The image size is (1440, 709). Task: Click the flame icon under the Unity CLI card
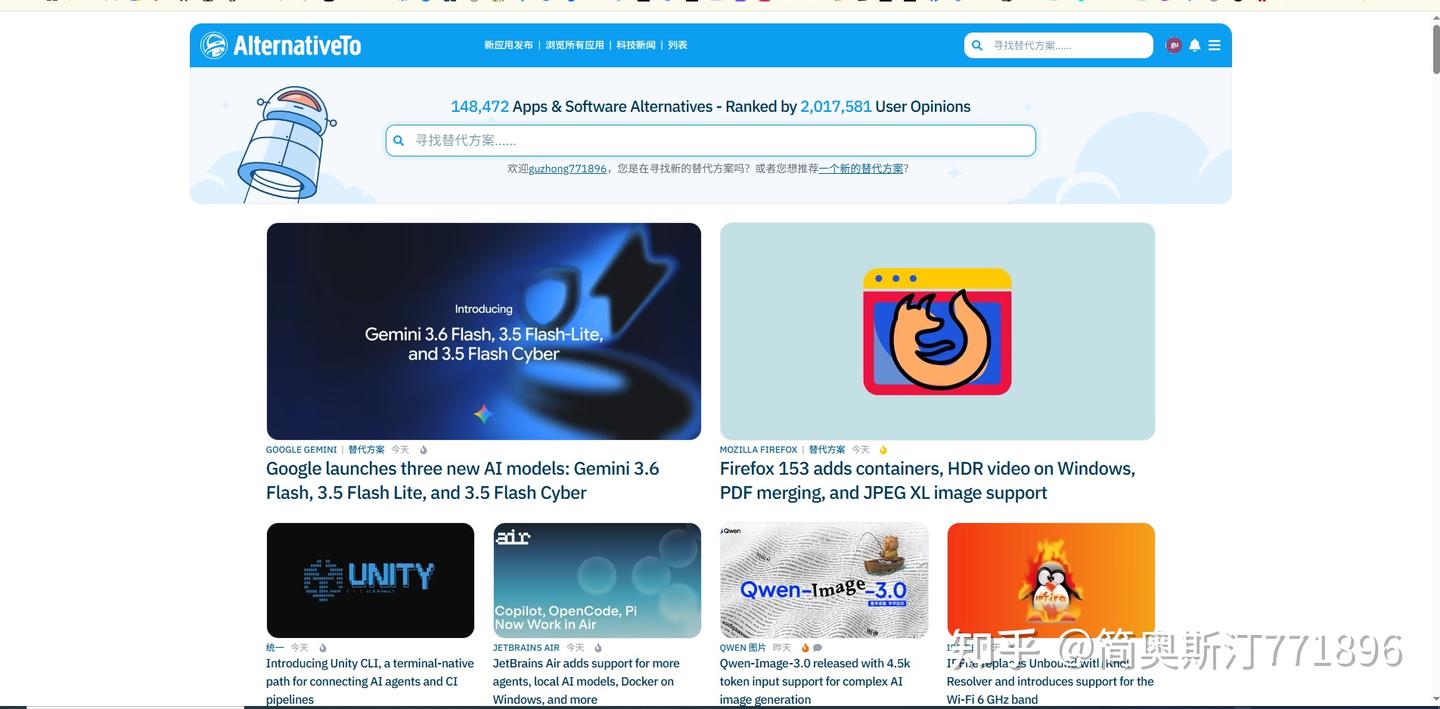322,648
